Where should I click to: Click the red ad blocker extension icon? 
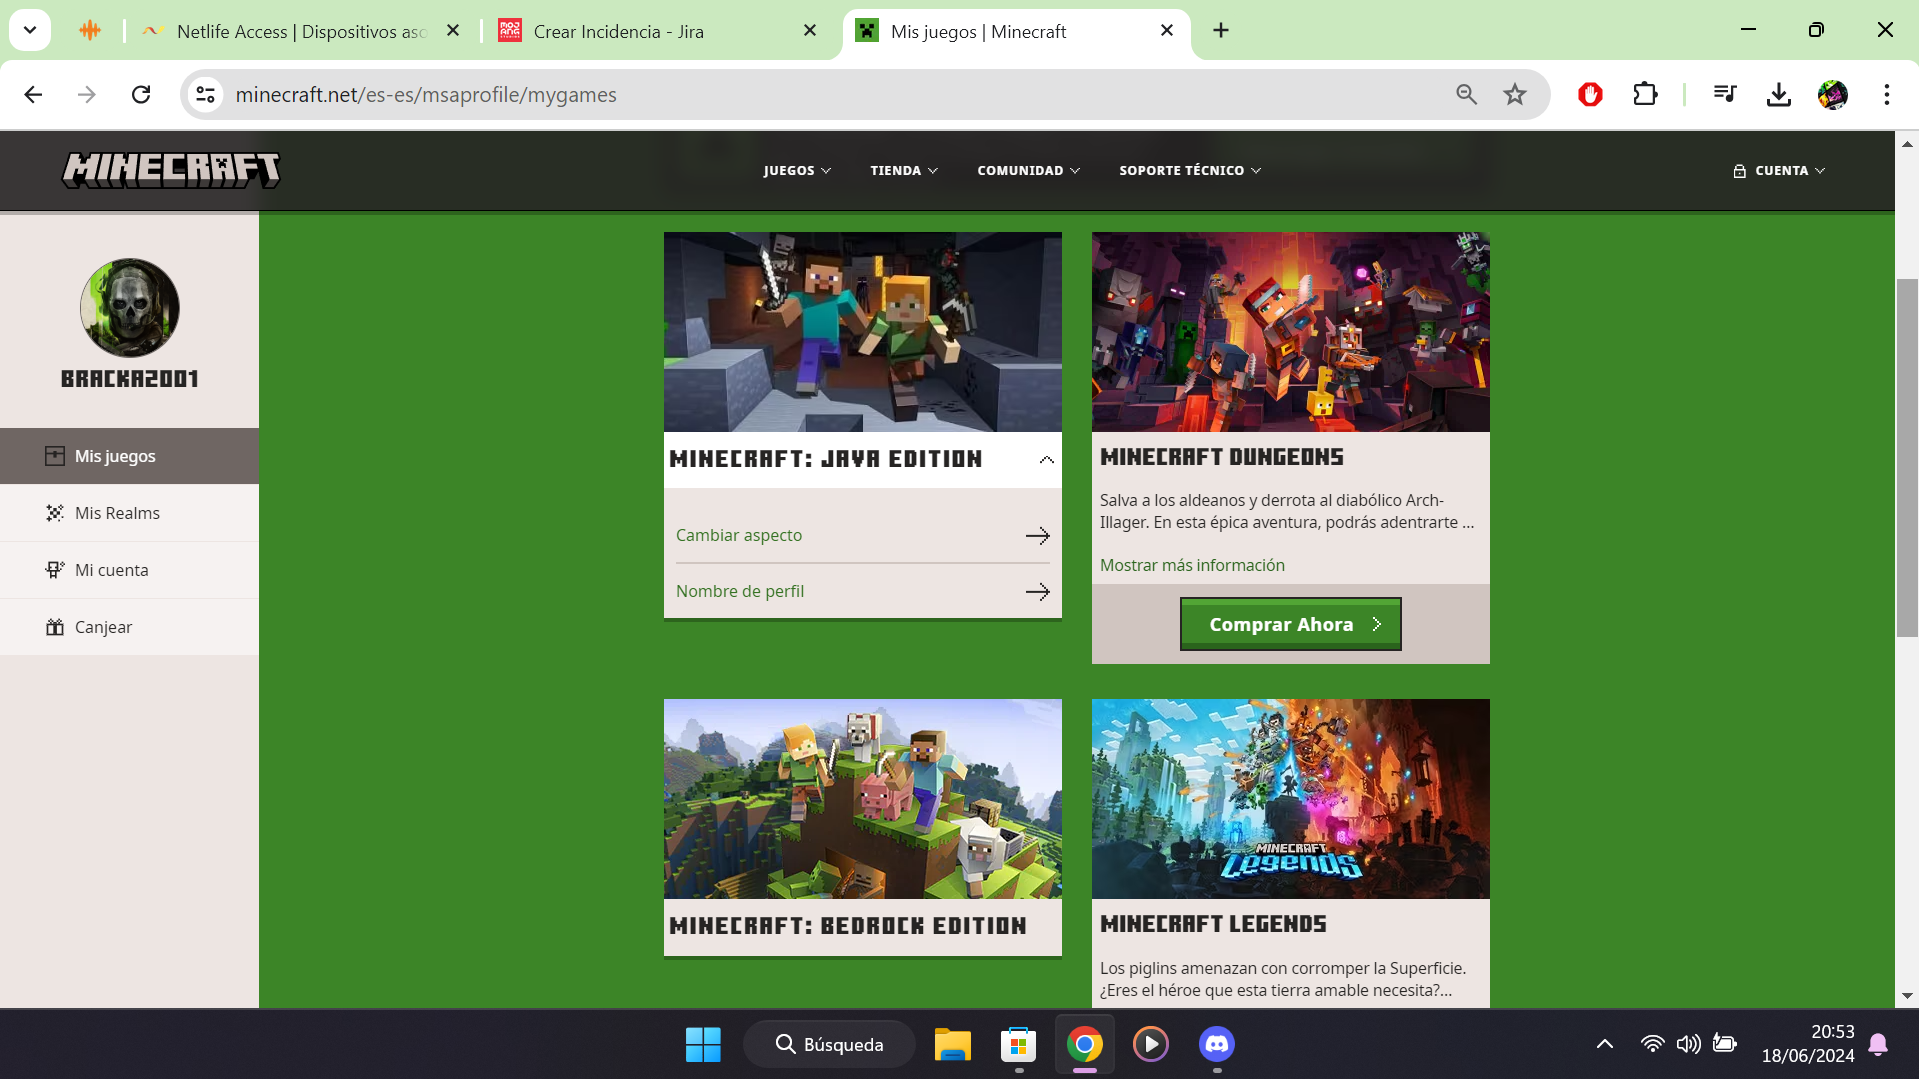point(1589,95)
